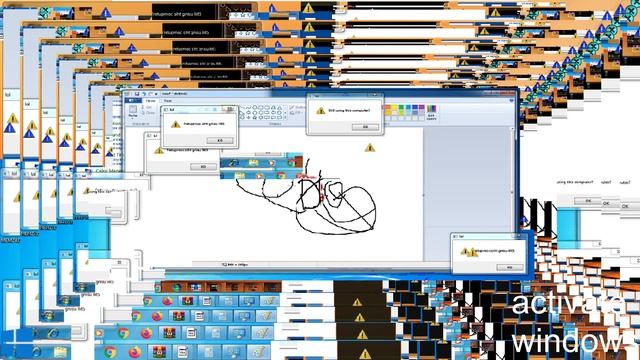Select the oval shape in Paint's Shapes gallery
640x360 pixels.
tap(254, 107)
